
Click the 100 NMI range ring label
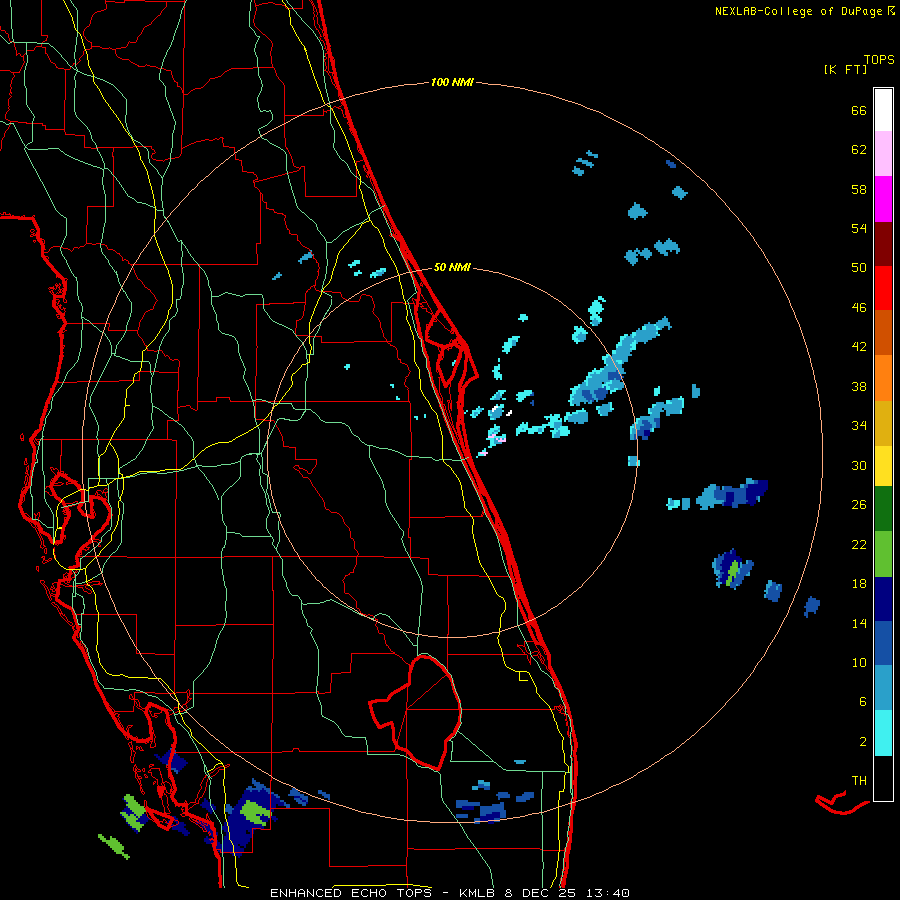tap(452, 82)
